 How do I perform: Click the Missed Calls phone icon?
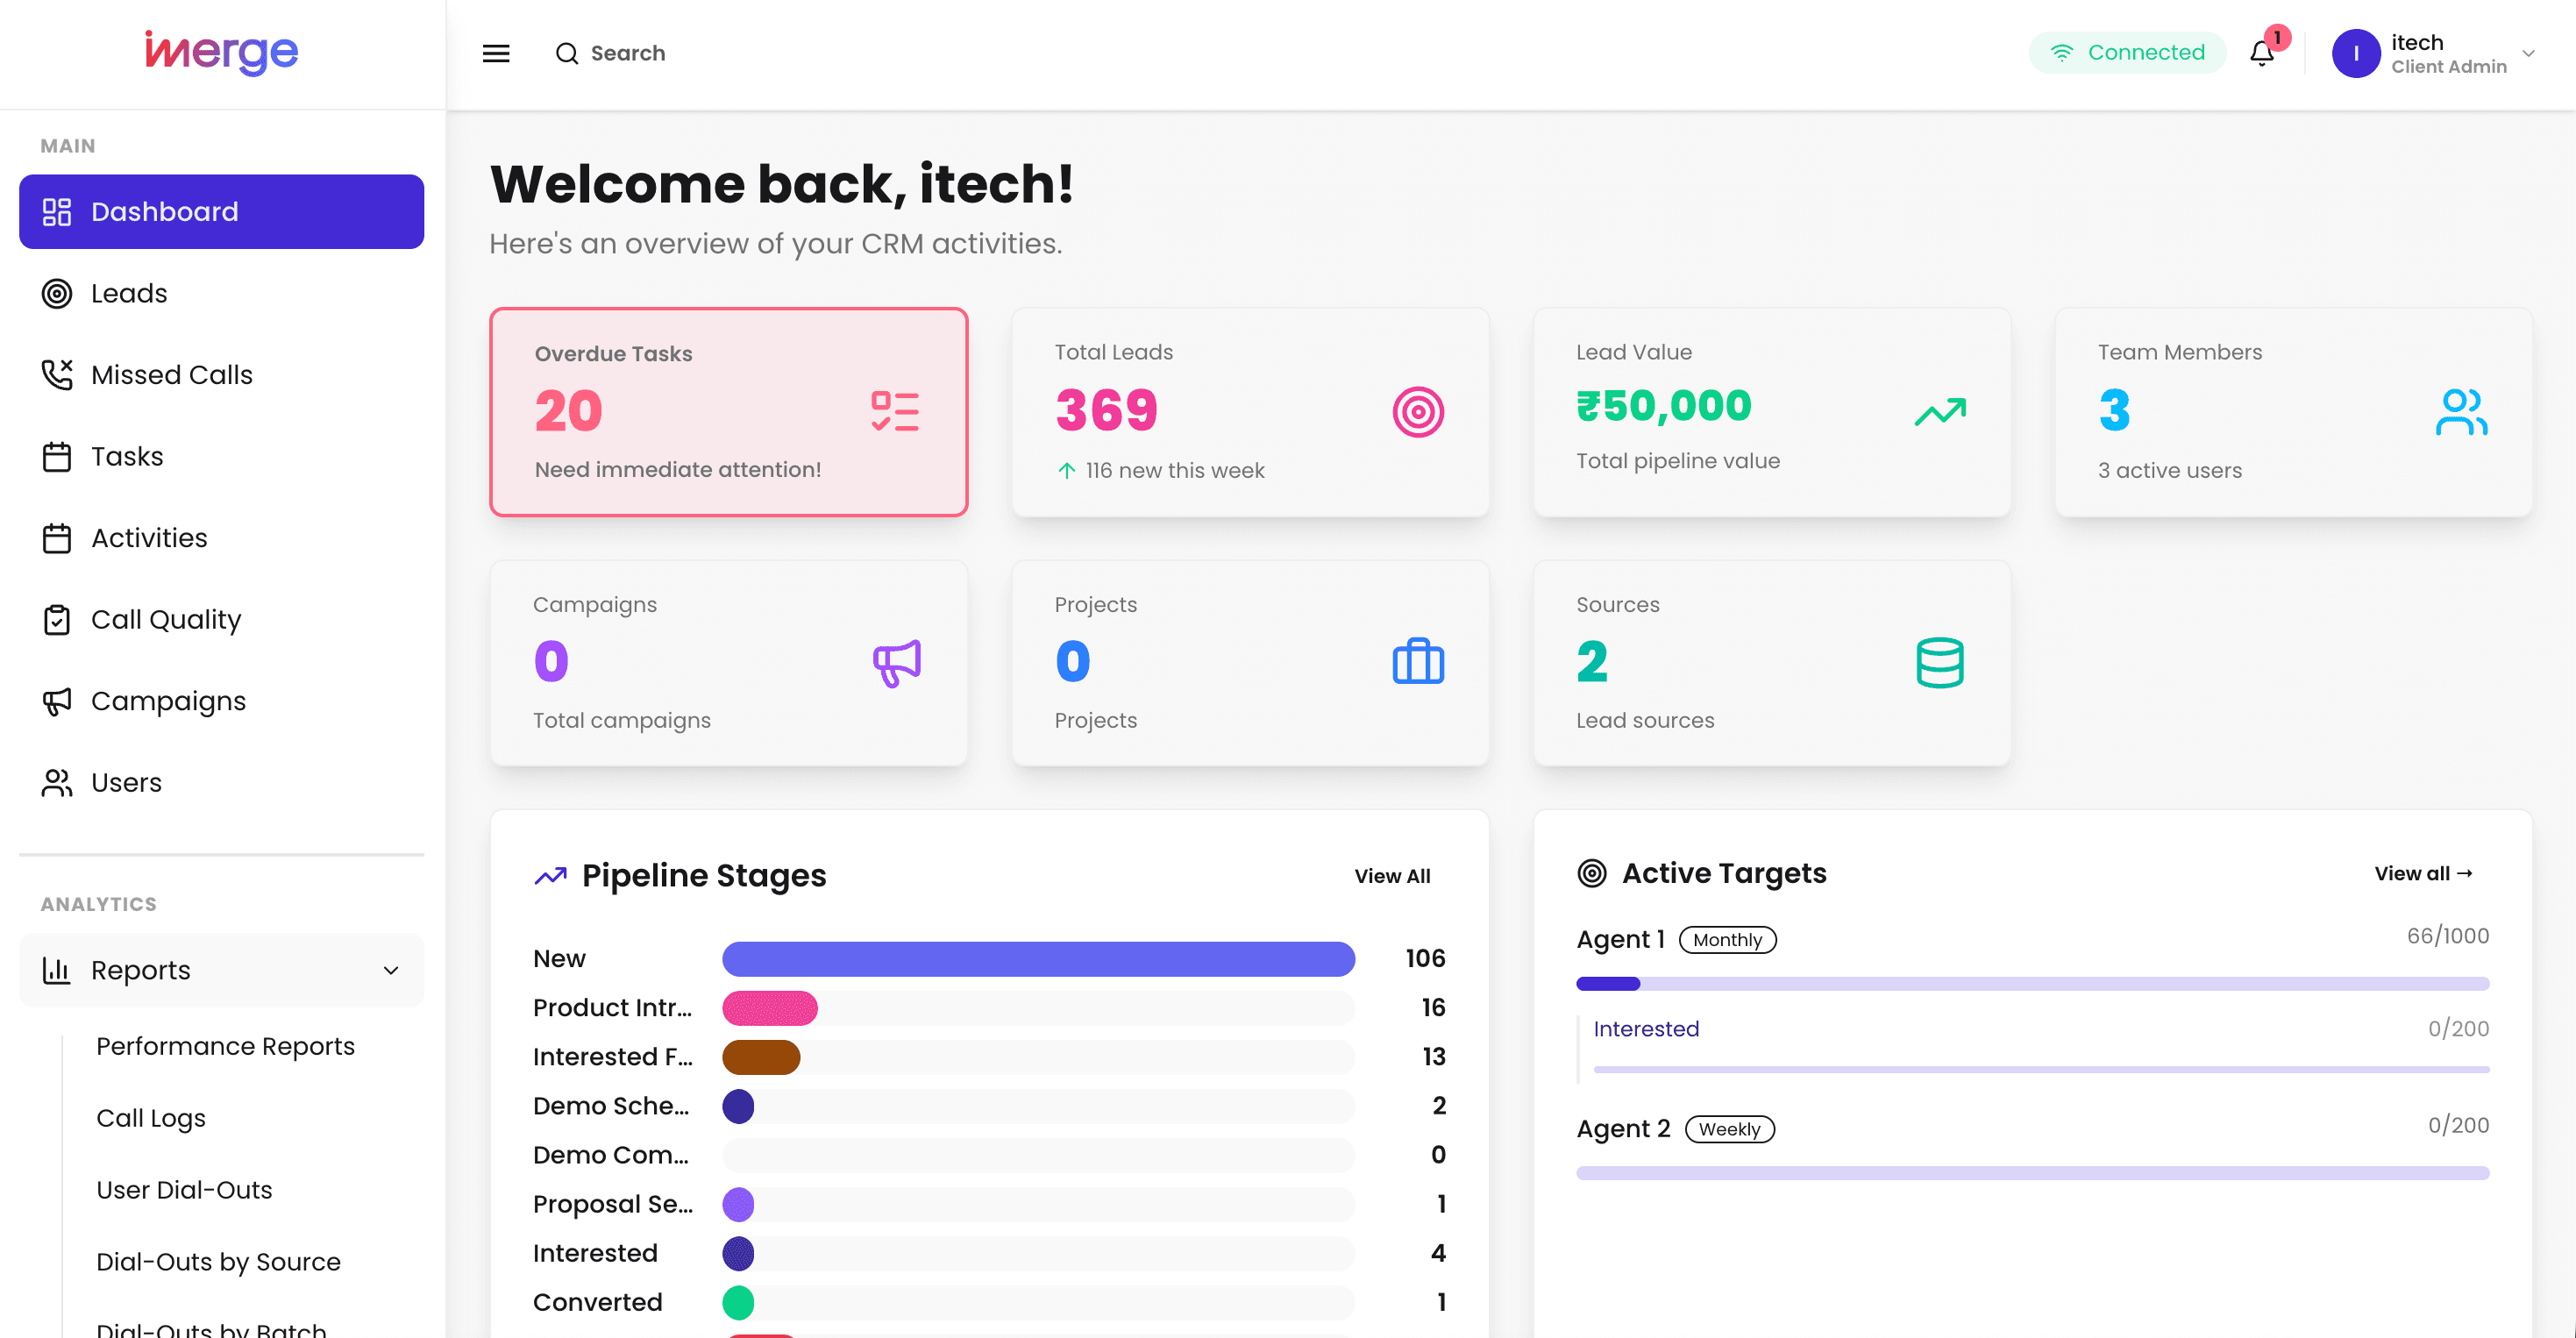[57, 375]
